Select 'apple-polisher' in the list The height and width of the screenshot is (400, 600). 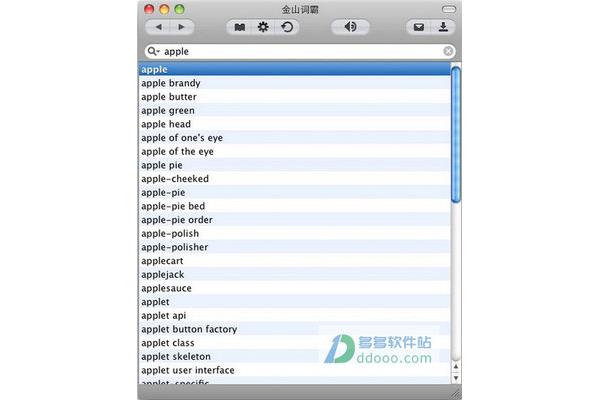point(295,247)
